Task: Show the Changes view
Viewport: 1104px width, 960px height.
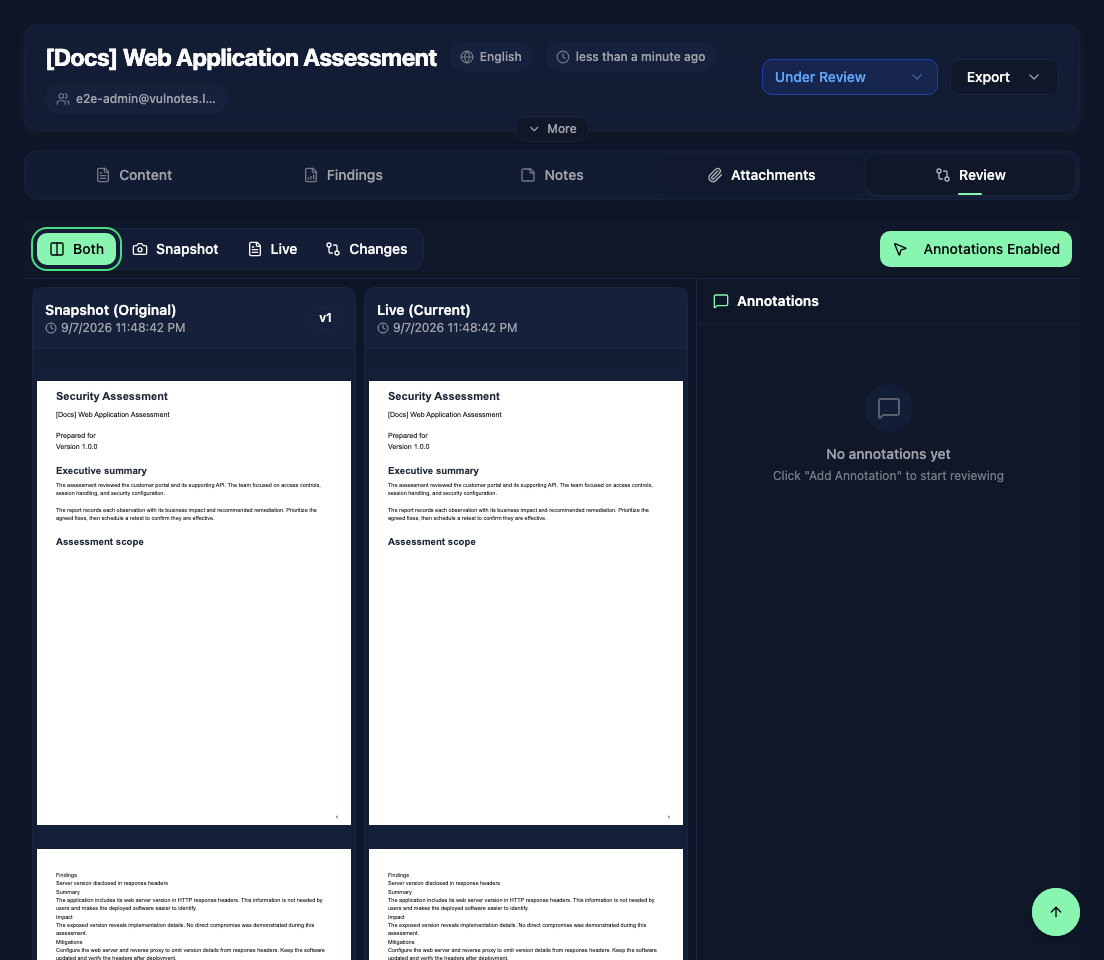Action: 366,249
